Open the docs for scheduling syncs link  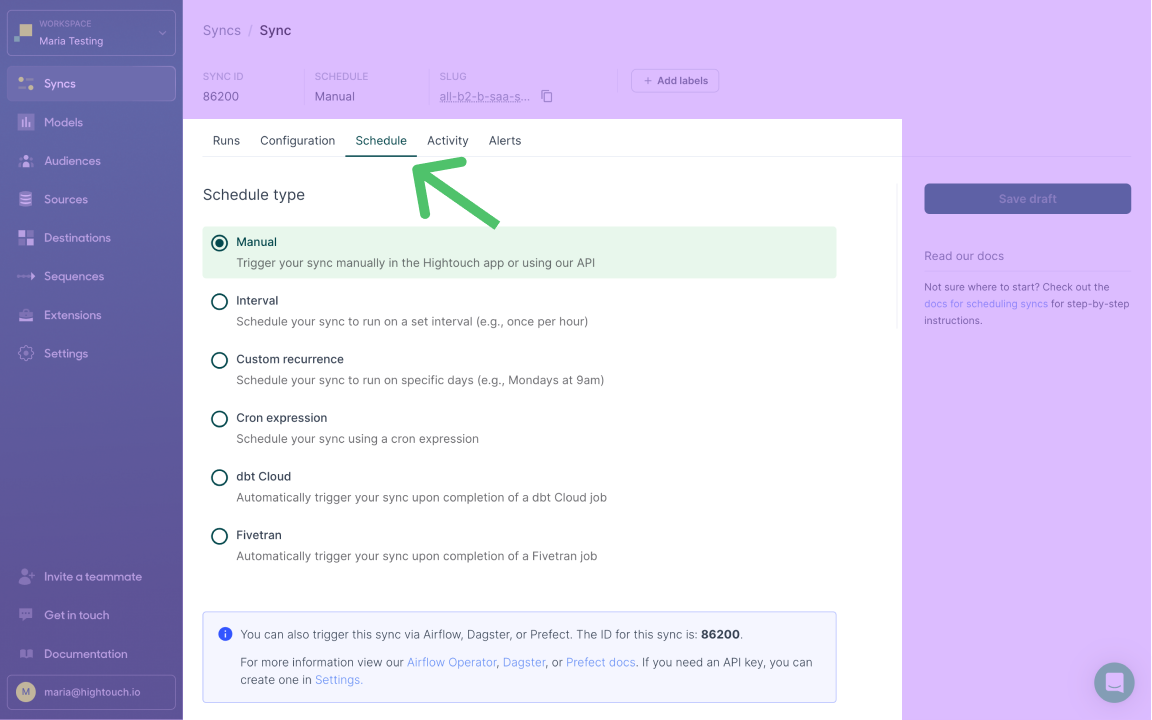click(x=985, y=303)
